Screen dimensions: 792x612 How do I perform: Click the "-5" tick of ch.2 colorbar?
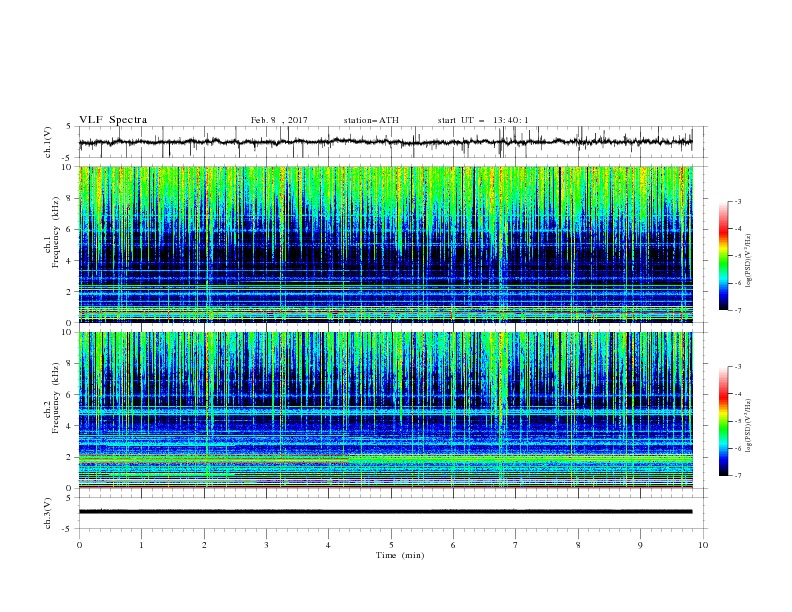tap(737, 421)
